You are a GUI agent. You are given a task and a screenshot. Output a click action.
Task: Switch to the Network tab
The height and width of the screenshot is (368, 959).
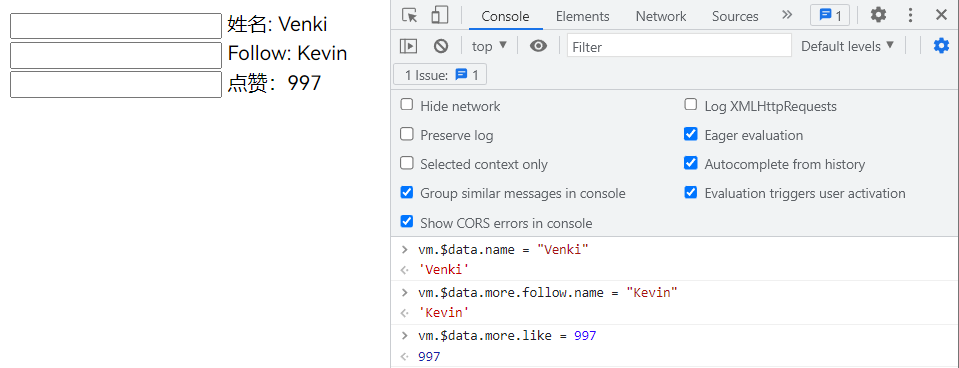point(661,17)
